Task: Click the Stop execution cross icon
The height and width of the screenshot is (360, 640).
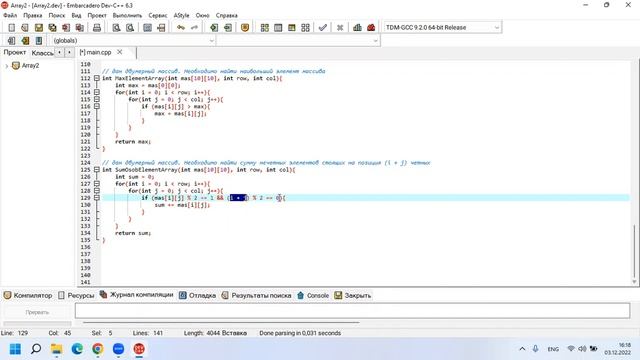Action: click(x=340, y=28)
